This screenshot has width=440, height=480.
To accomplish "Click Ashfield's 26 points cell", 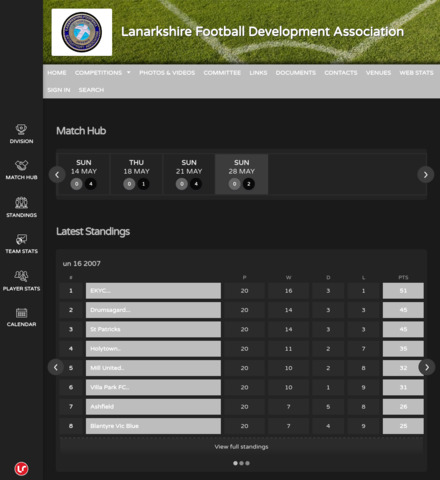I will (403, 407).
